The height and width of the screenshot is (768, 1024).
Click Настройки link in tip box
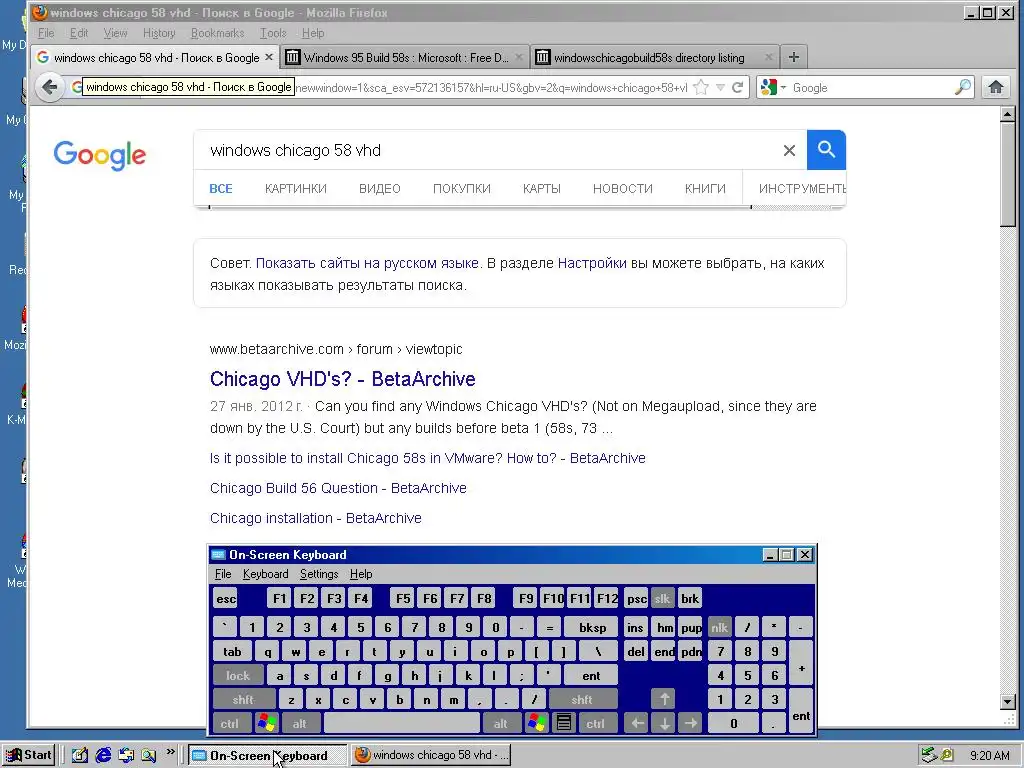point(592,263)
